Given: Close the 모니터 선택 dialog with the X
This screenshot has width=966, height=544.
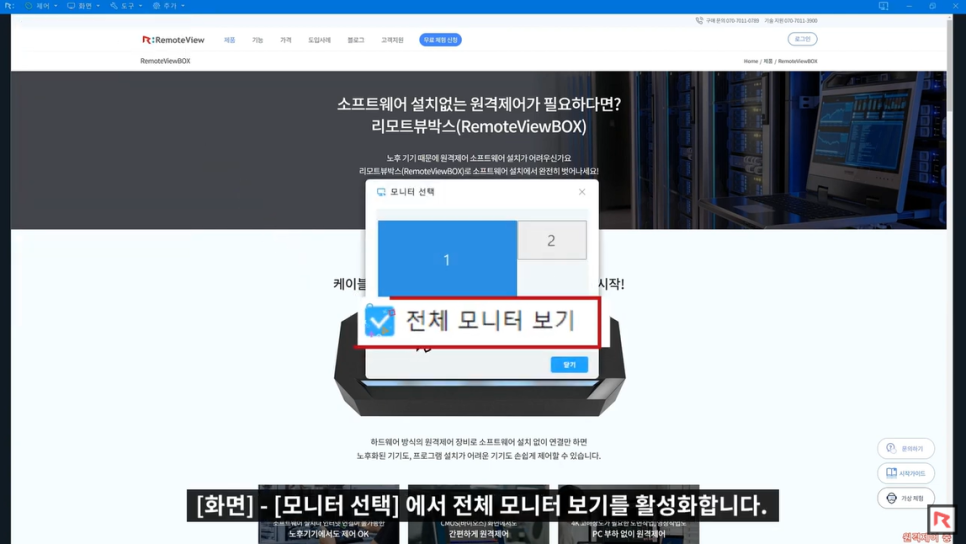Looking at the screenshot, I should [582, 192].
